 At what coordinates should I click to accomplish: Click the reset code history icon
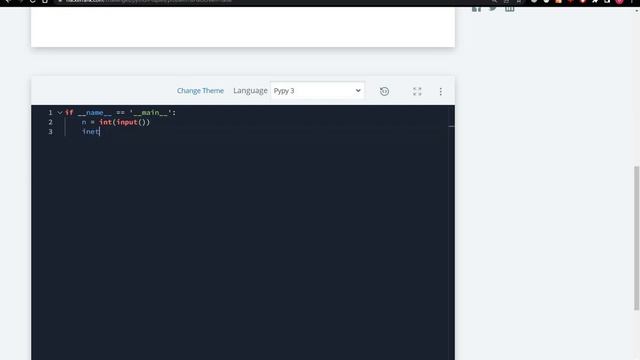pos(384,91)
